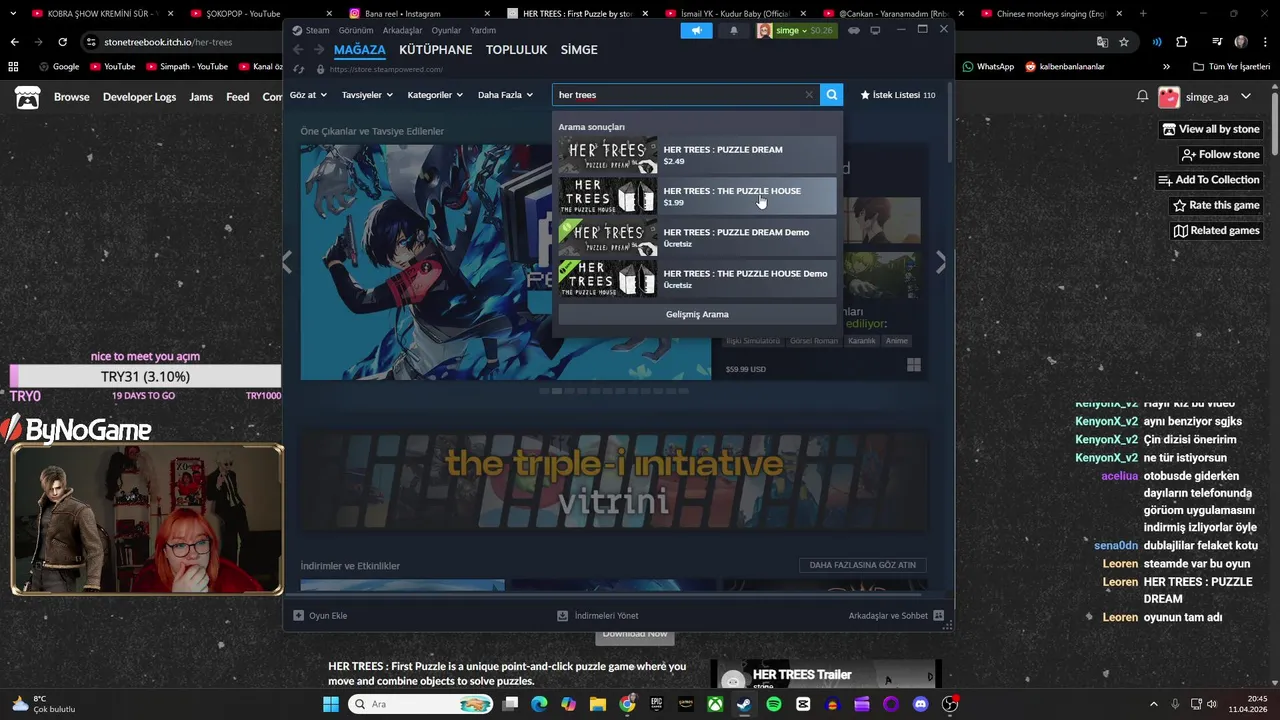The width and height of the screenshot is (1280, 720).
Task: Open Steam announcements megaphone button
Action: click(696, 30)
